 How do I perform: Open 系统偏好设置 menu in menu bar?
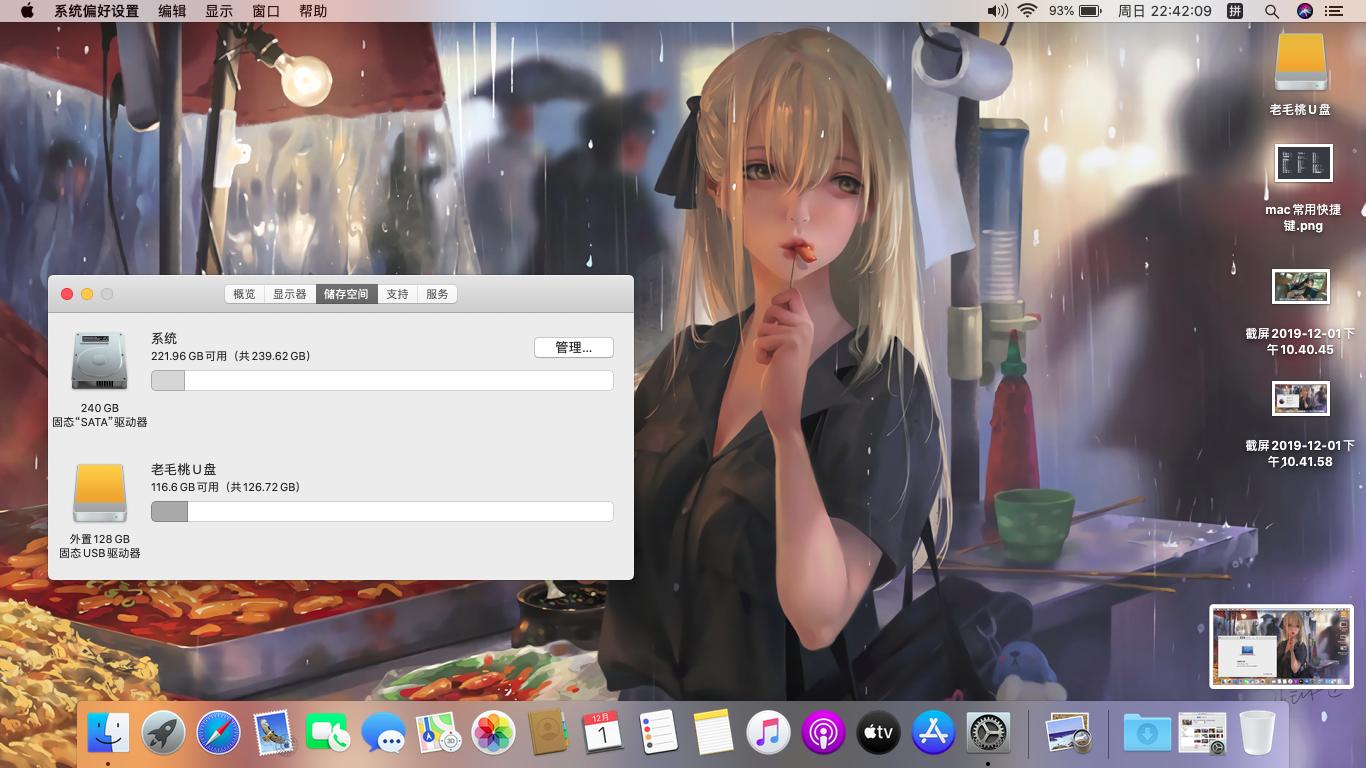pyautogui.click(x=96, y=11)
